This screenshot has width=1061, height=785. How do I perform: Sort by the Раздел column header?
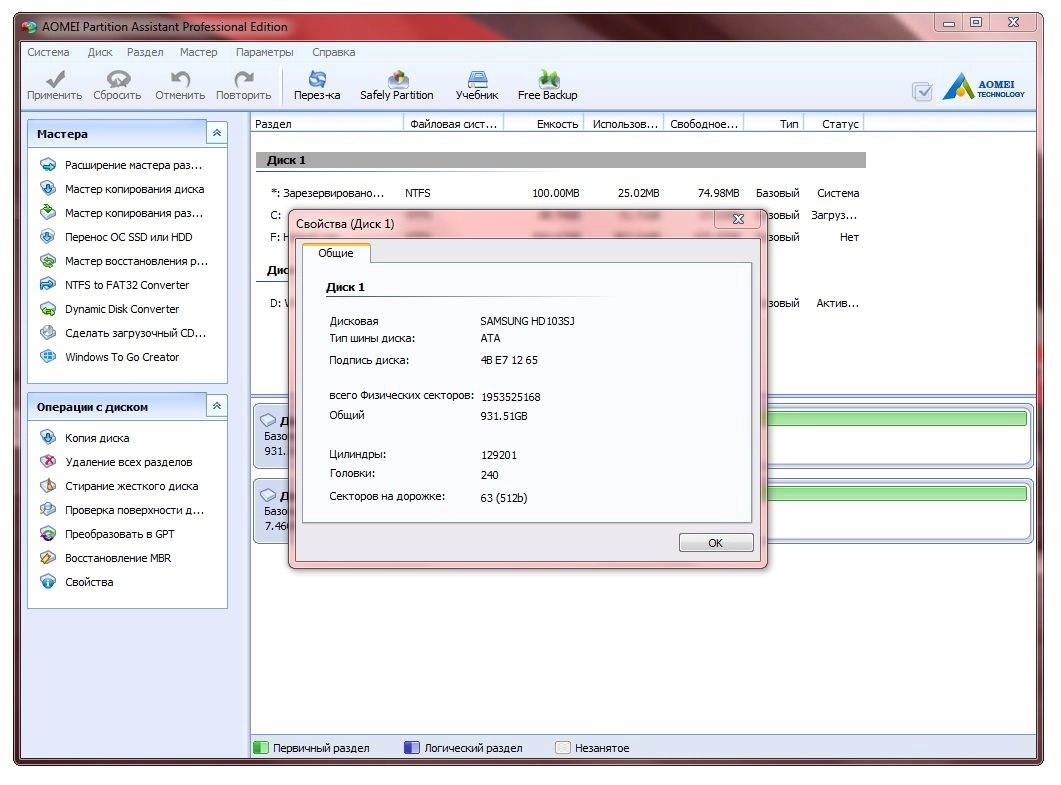point(327,124)
